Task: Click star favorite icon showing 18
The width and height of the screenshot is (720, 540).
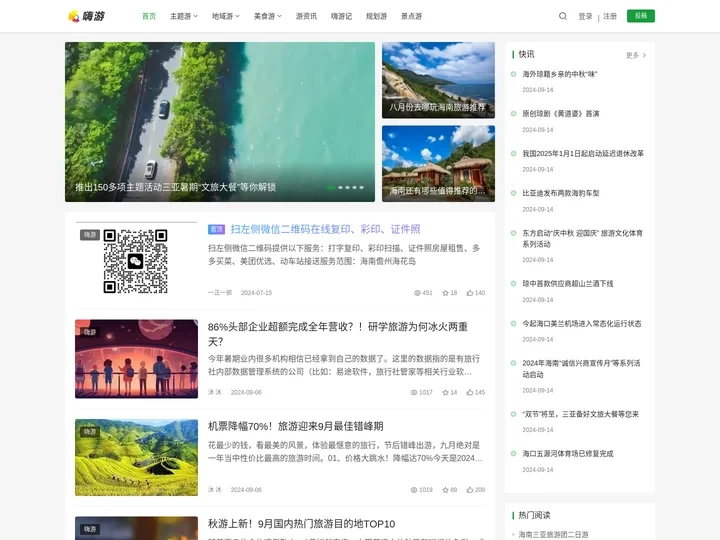Action: pos(445,293)
